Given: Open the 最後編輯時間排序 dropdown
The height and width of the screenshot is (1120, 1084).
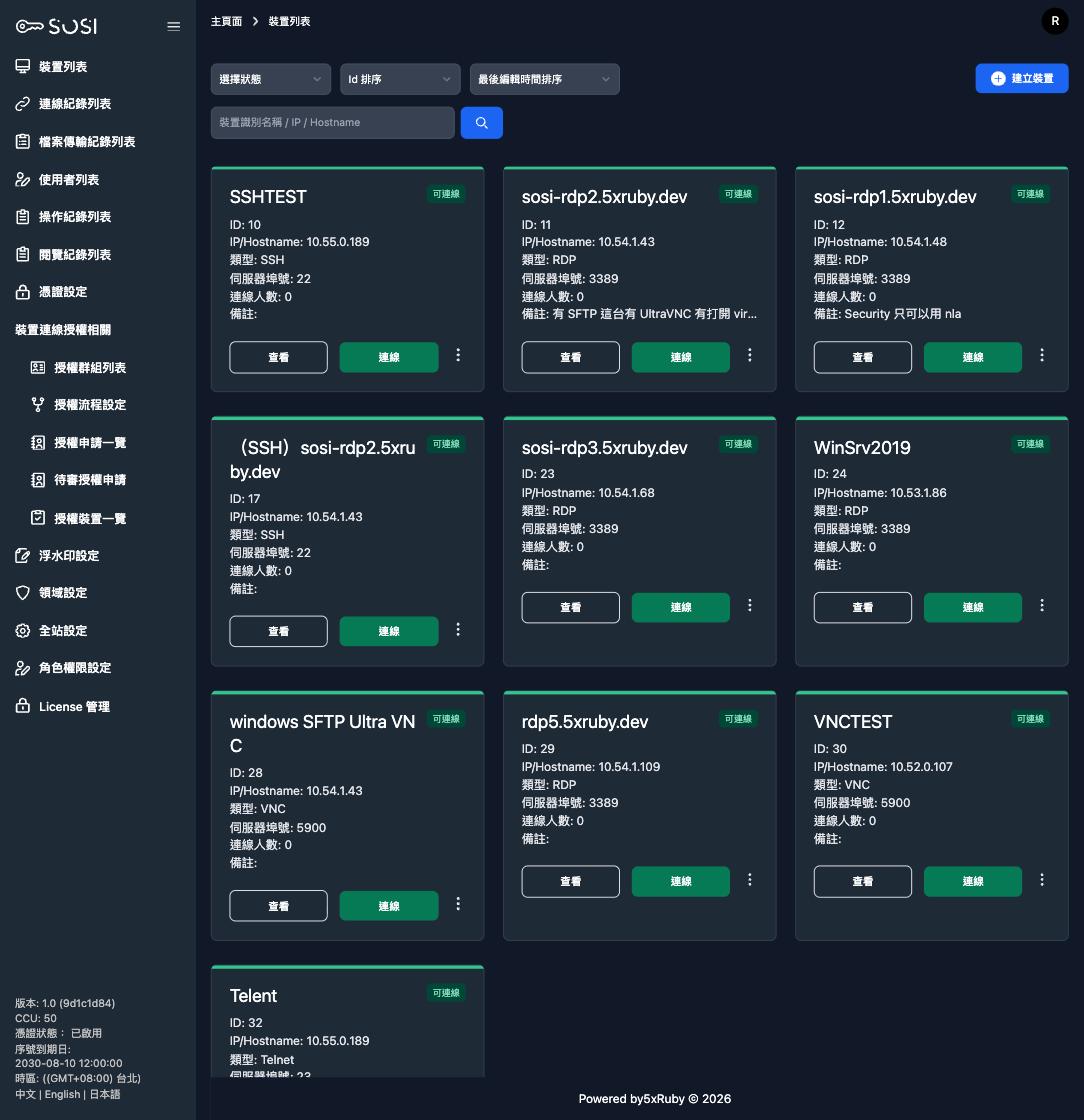Looking at the screenshot, I should tap(544, 79).
